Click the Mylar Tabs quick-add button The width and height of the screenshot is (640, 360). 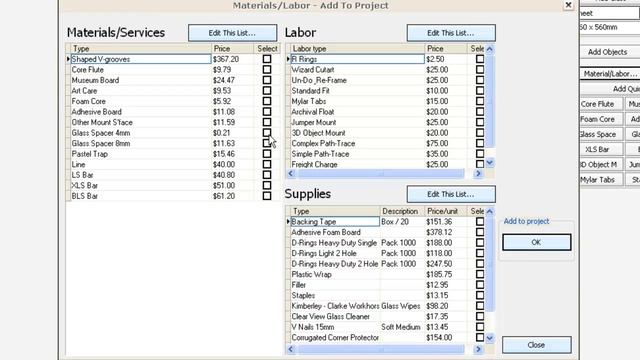[x=601, y=180]
